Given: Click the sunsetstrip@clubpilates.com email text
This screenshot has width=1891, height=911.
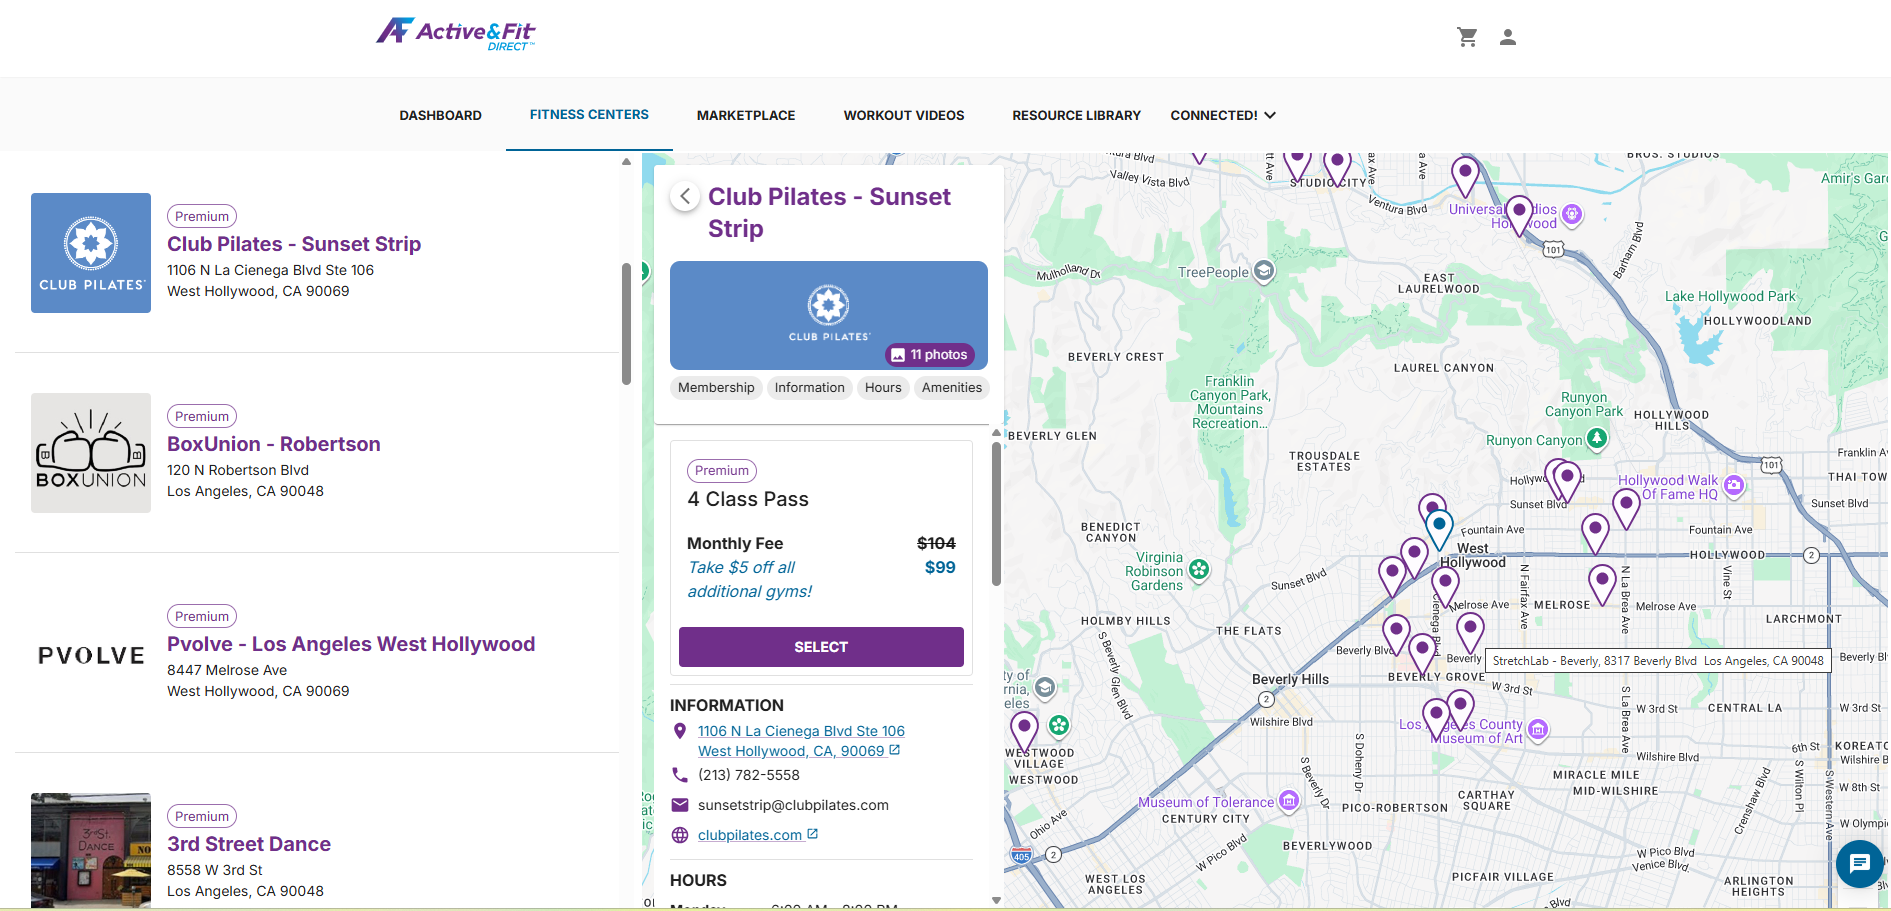Looking at the screenshot, I should coord(793,805).
